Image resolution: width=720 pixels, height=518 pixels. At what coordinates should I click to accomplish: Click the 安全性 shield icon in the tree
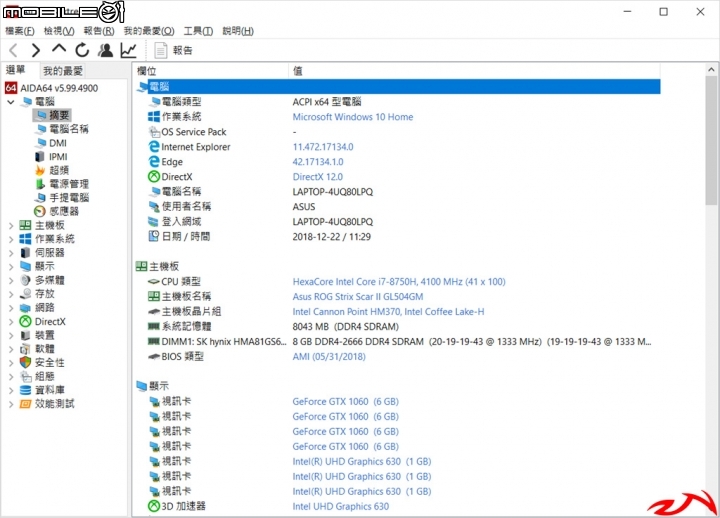point(25,362)
